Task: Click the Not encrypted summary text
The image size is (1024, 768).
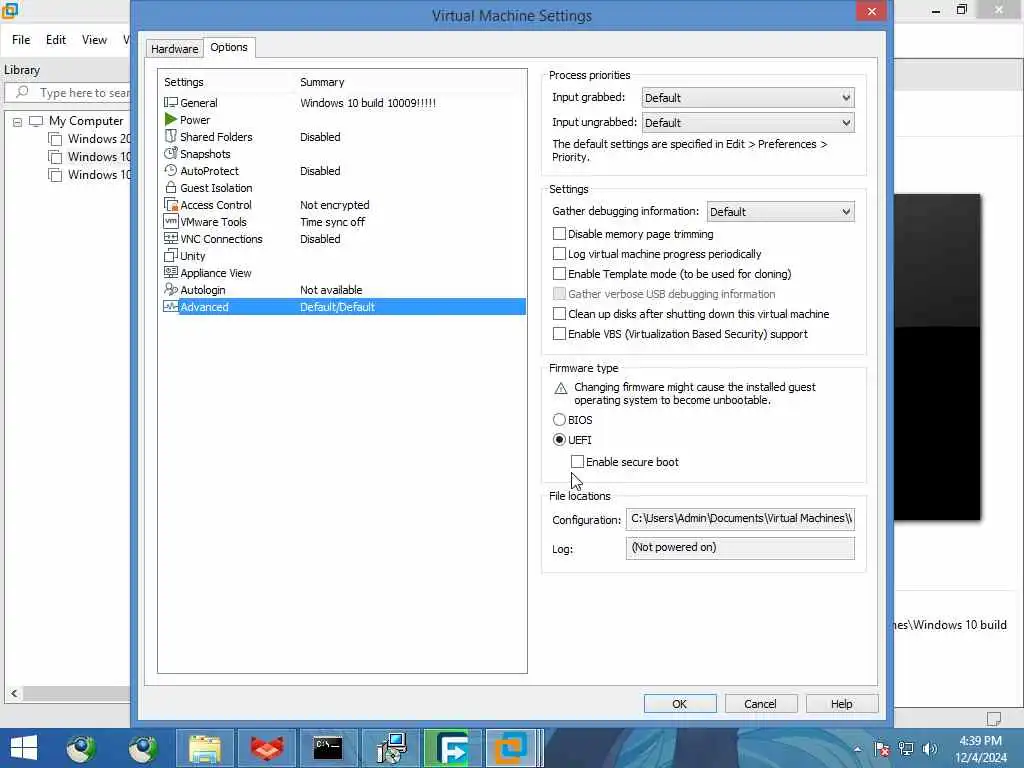Action: click(334, 204)
